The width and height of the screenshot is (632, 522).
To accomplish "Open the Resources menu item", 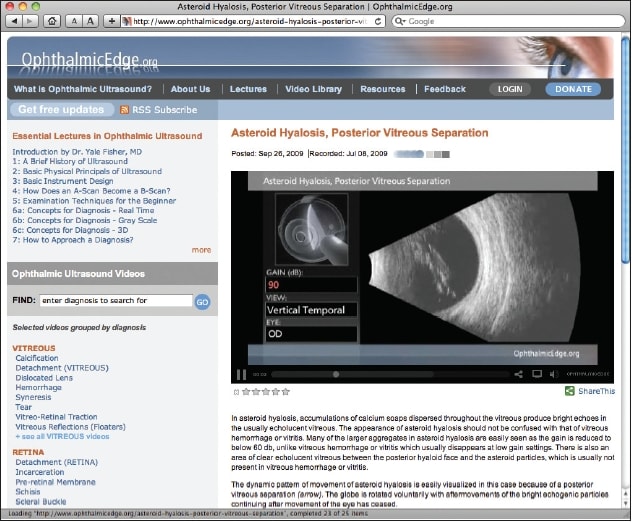I will tap(383, 89).
